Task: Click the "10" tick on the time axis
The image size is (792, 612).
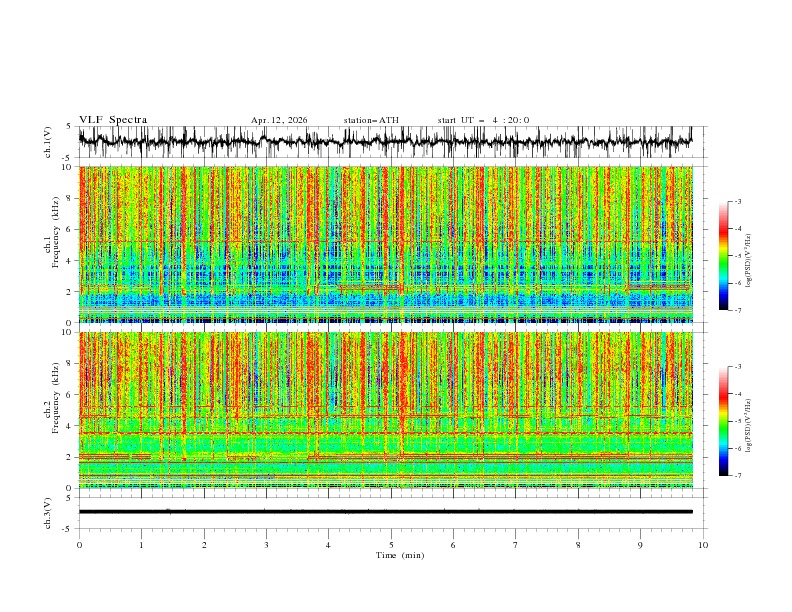Action: click(703, 545)
